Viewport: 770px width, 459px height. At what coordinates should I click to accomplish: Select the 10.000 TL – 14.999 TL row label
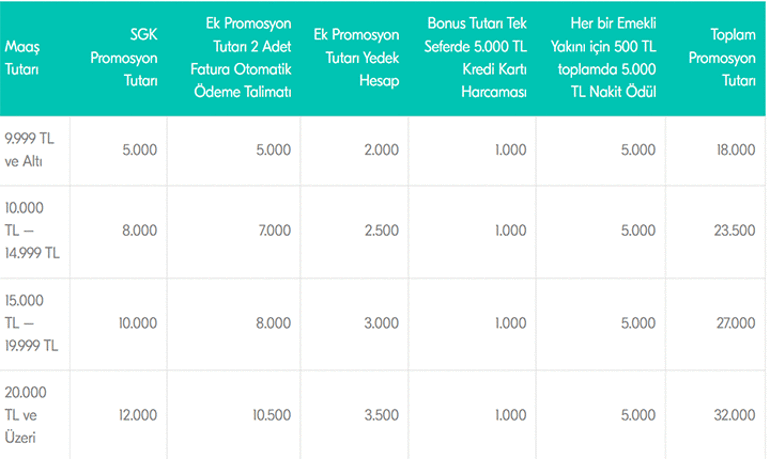tap(32, 230)
